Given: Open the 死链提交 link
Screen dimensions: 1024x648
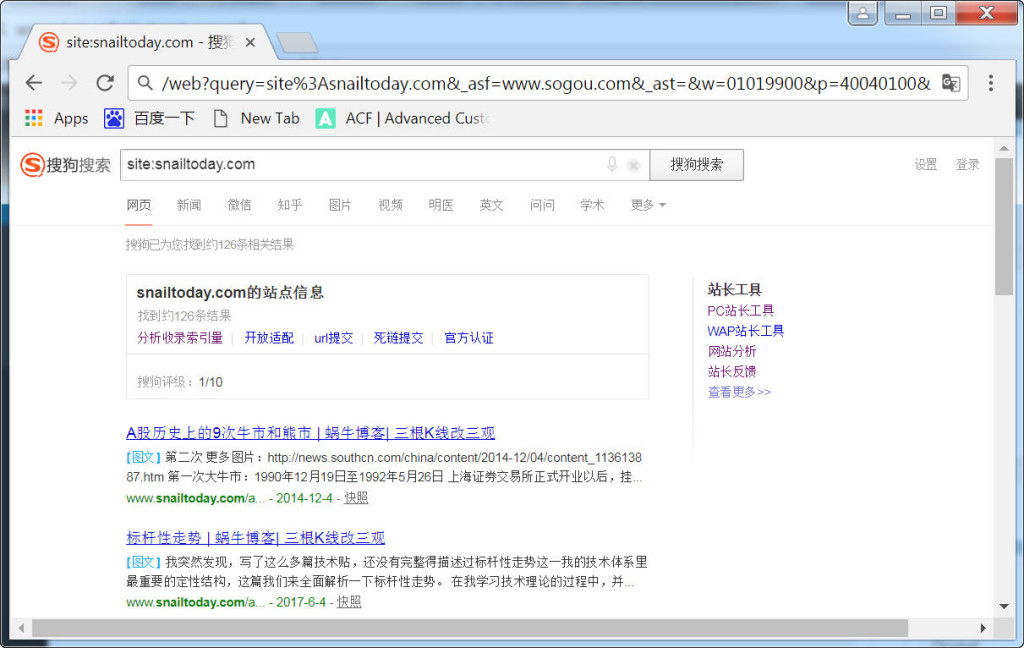Looking at the screenshot, I should click(x=398, y=338).
